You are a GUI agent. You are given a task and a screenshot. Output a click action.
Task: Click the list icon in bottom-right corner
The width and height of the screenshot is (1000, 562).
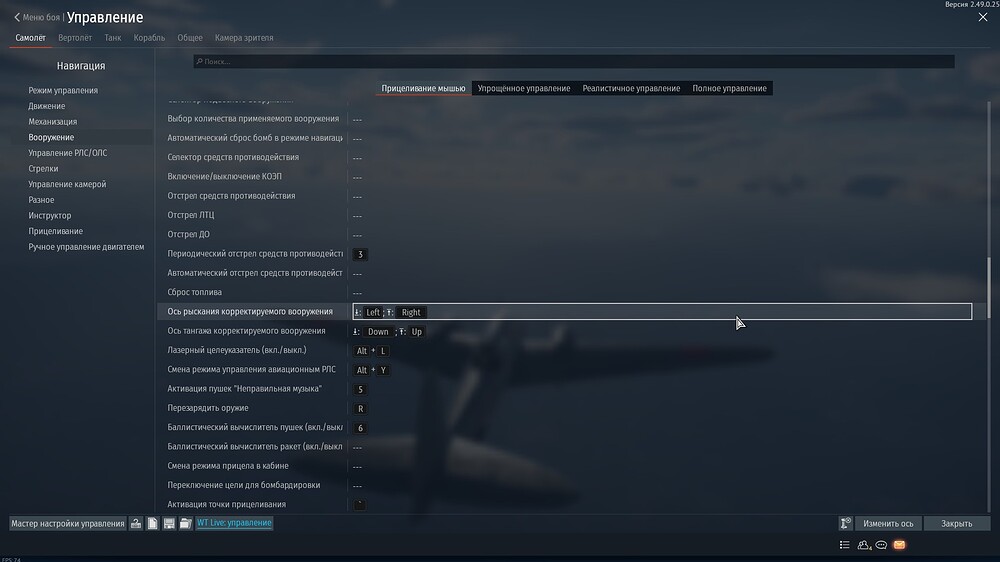pyautogui.click(x=845, y=545)
